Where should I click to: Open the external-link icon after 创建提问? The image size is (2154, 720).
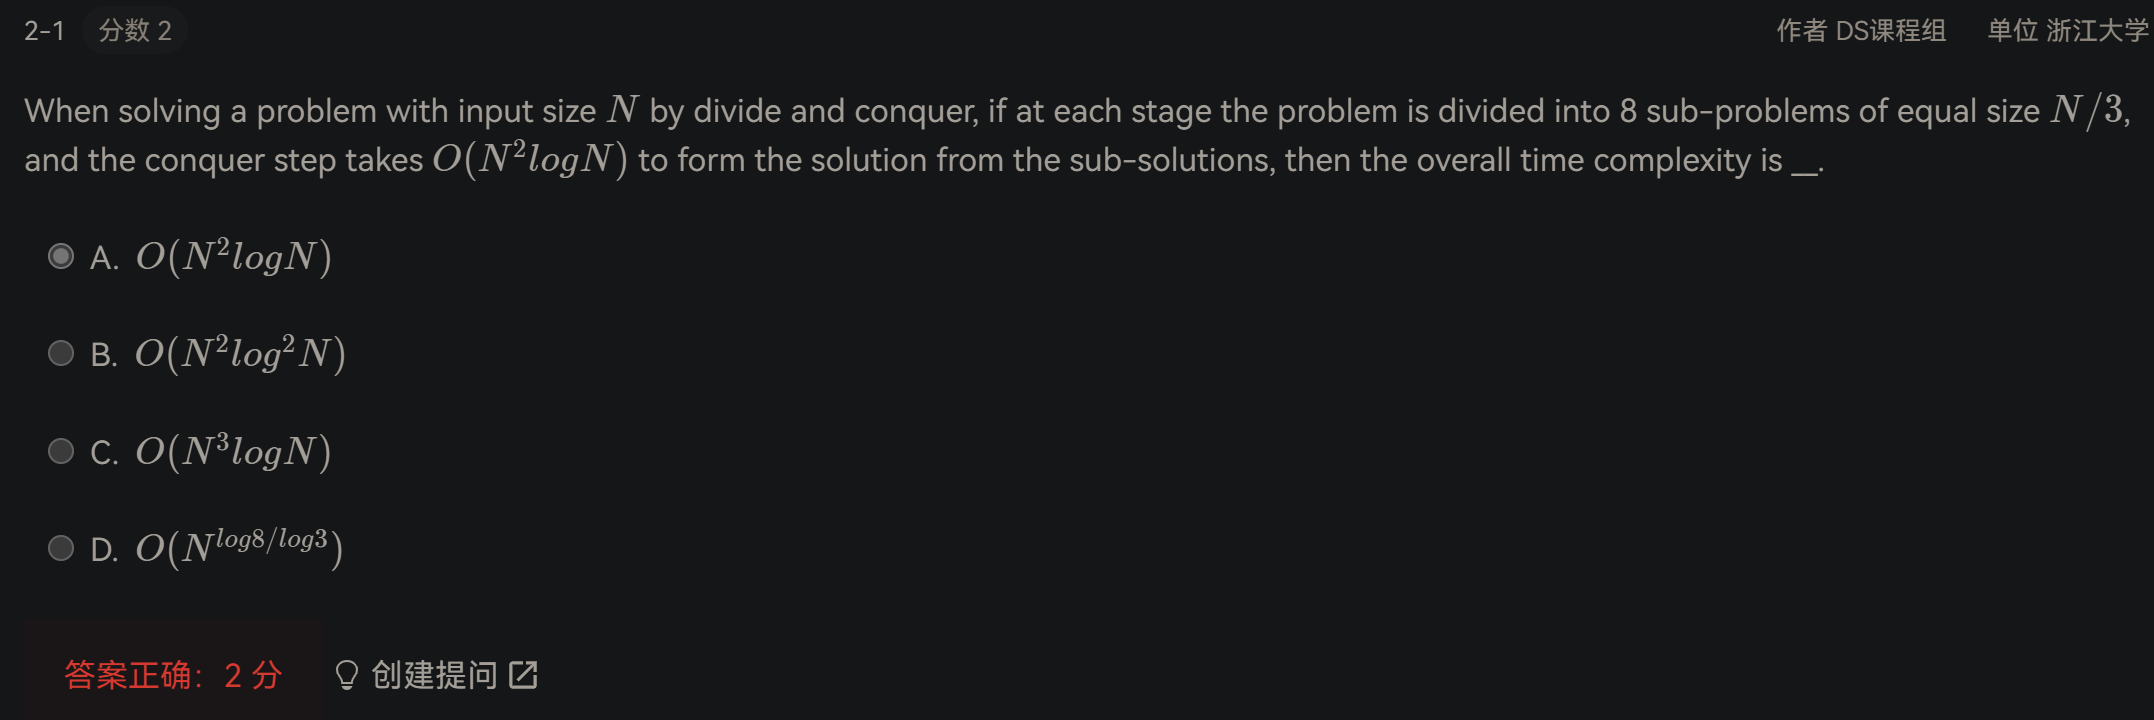click(x=523, y=675)
